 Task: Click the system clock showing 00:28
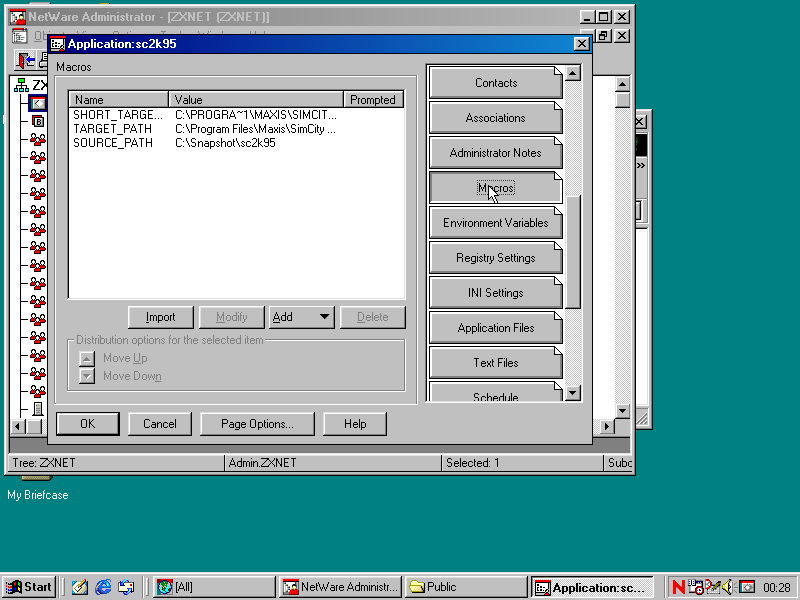point(777,588)
